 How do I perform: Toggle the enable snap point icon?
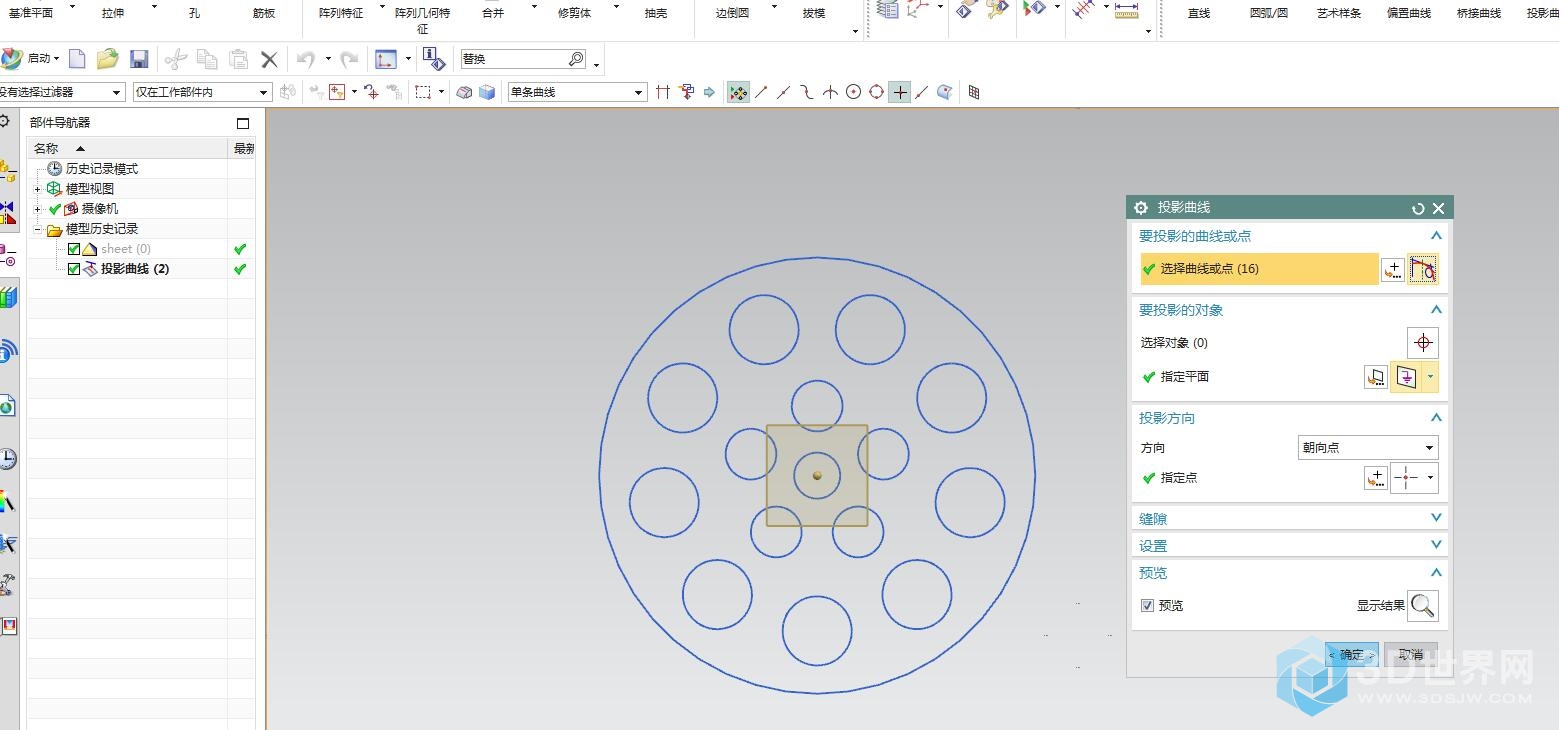tap(738, 92)
